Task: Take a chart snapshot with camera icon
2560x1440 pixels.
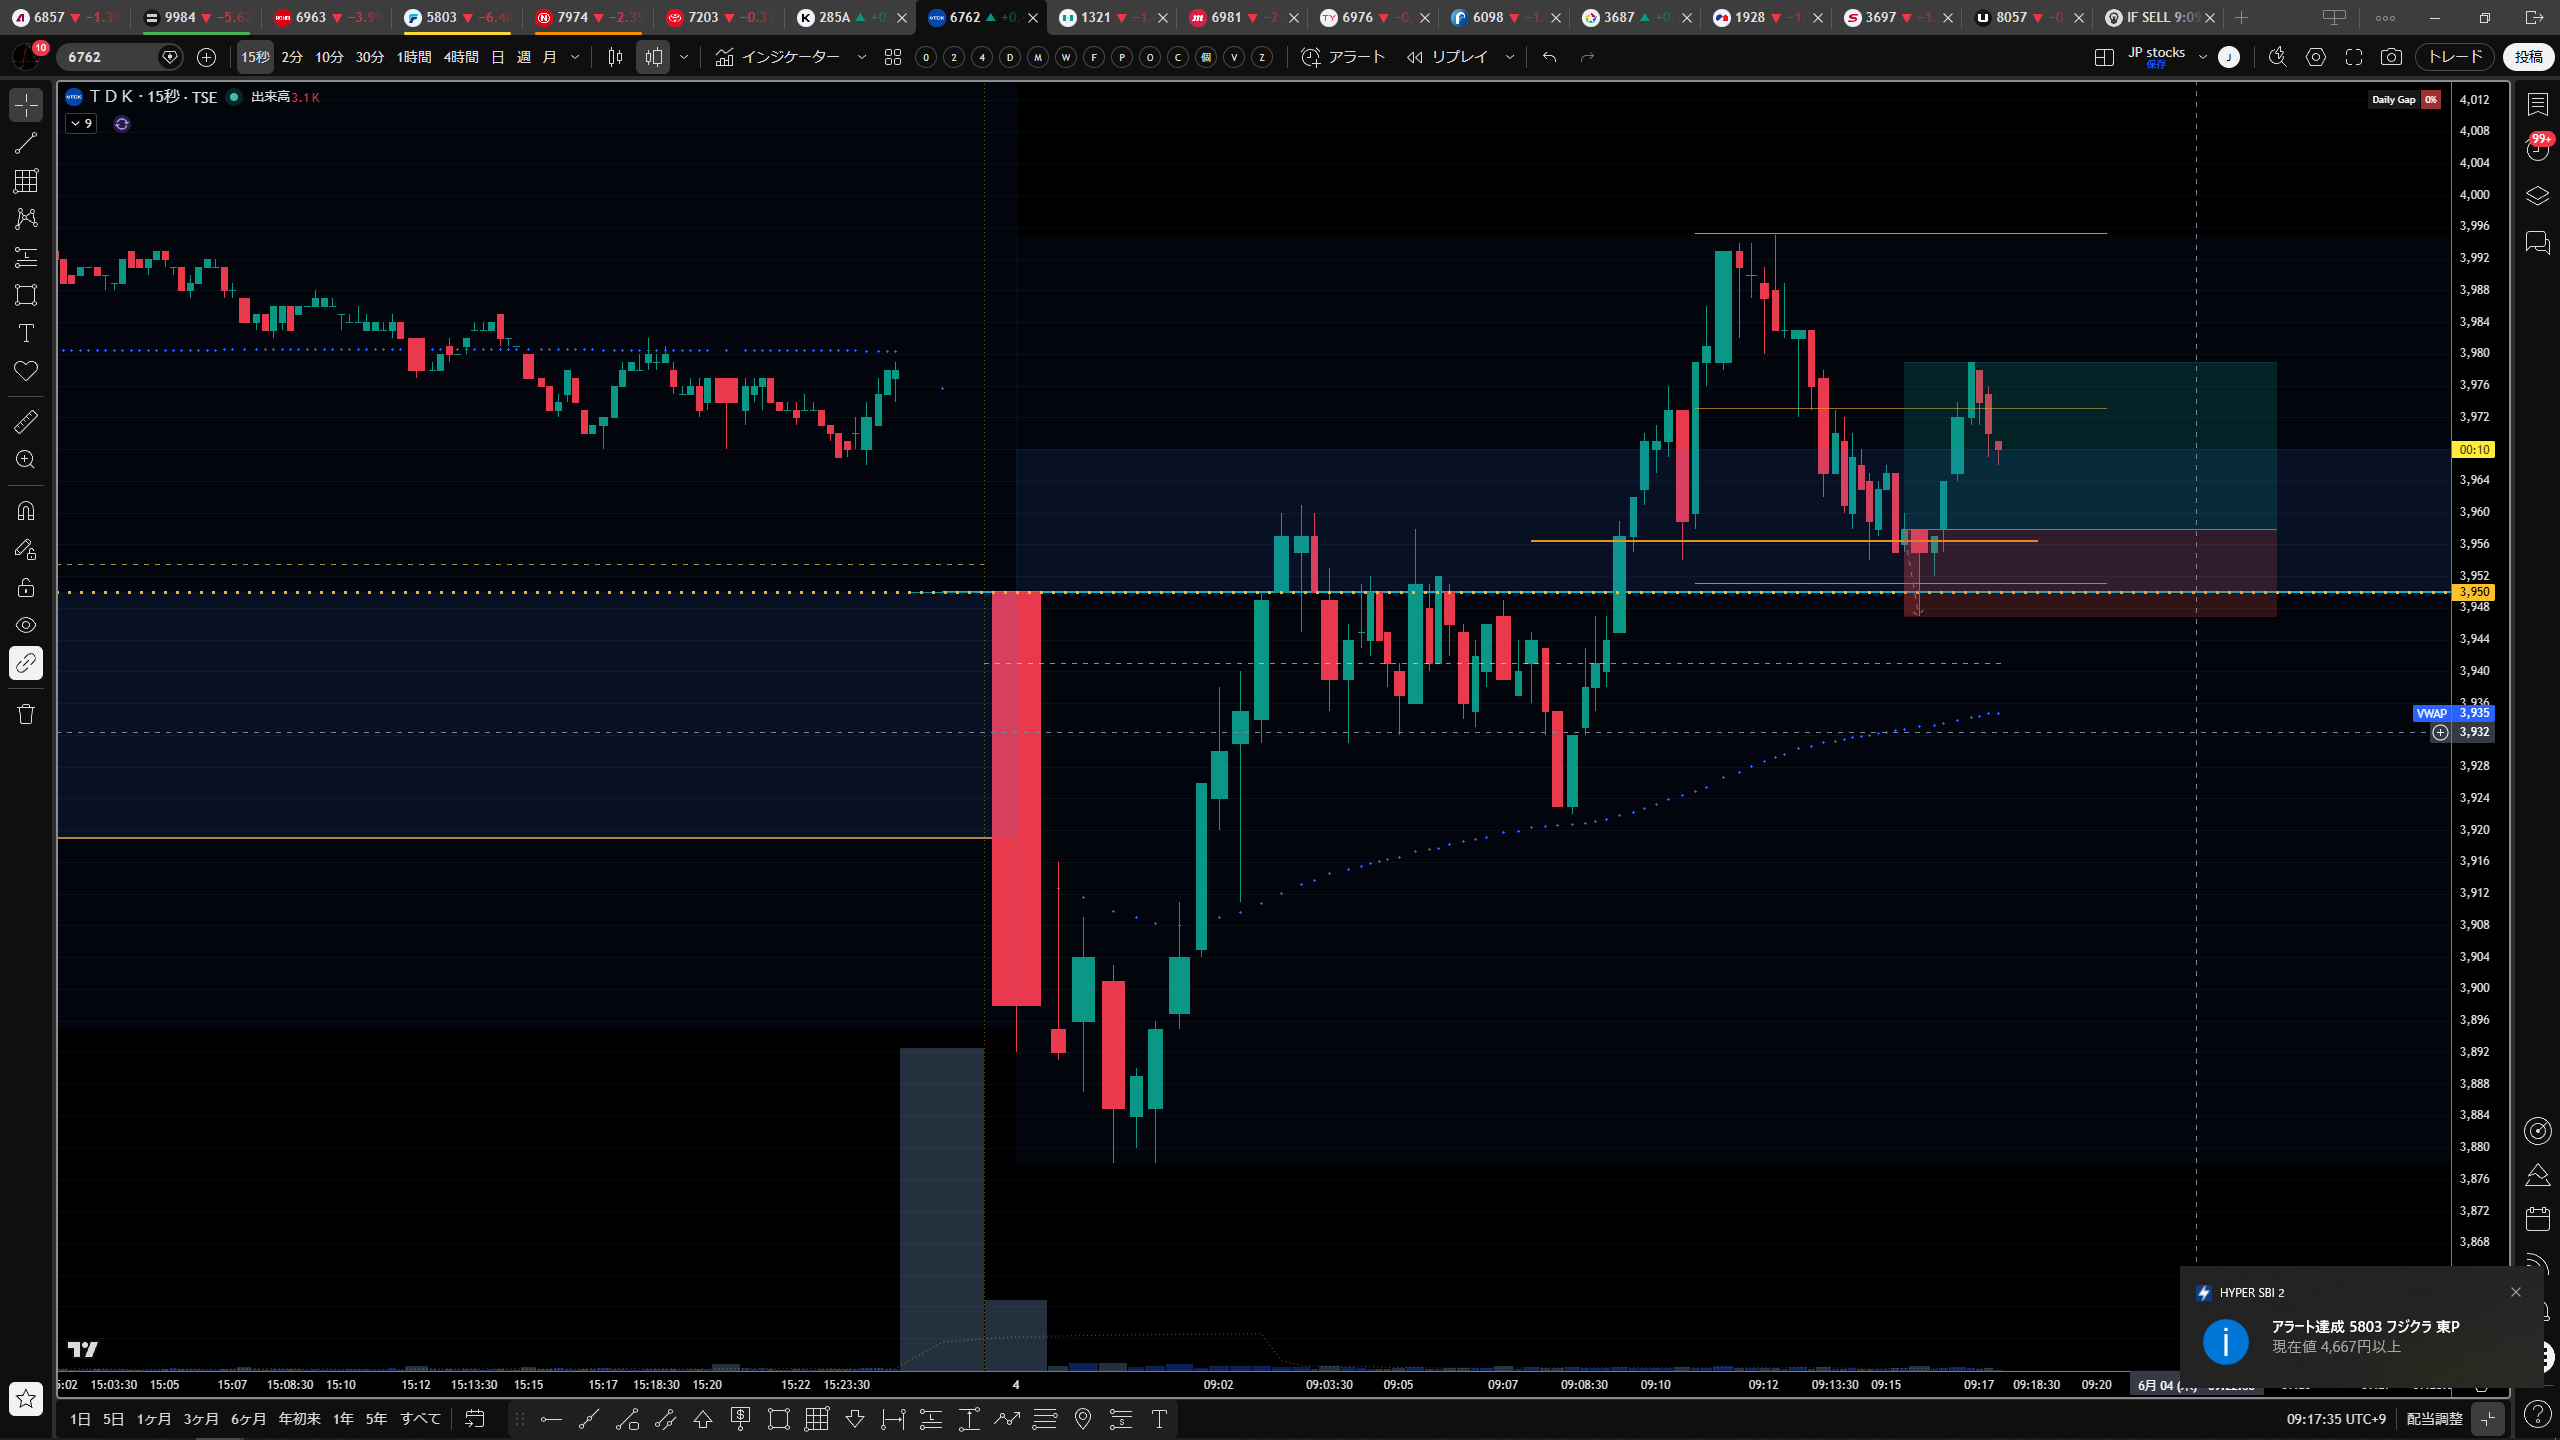Action: [2391, 57]
